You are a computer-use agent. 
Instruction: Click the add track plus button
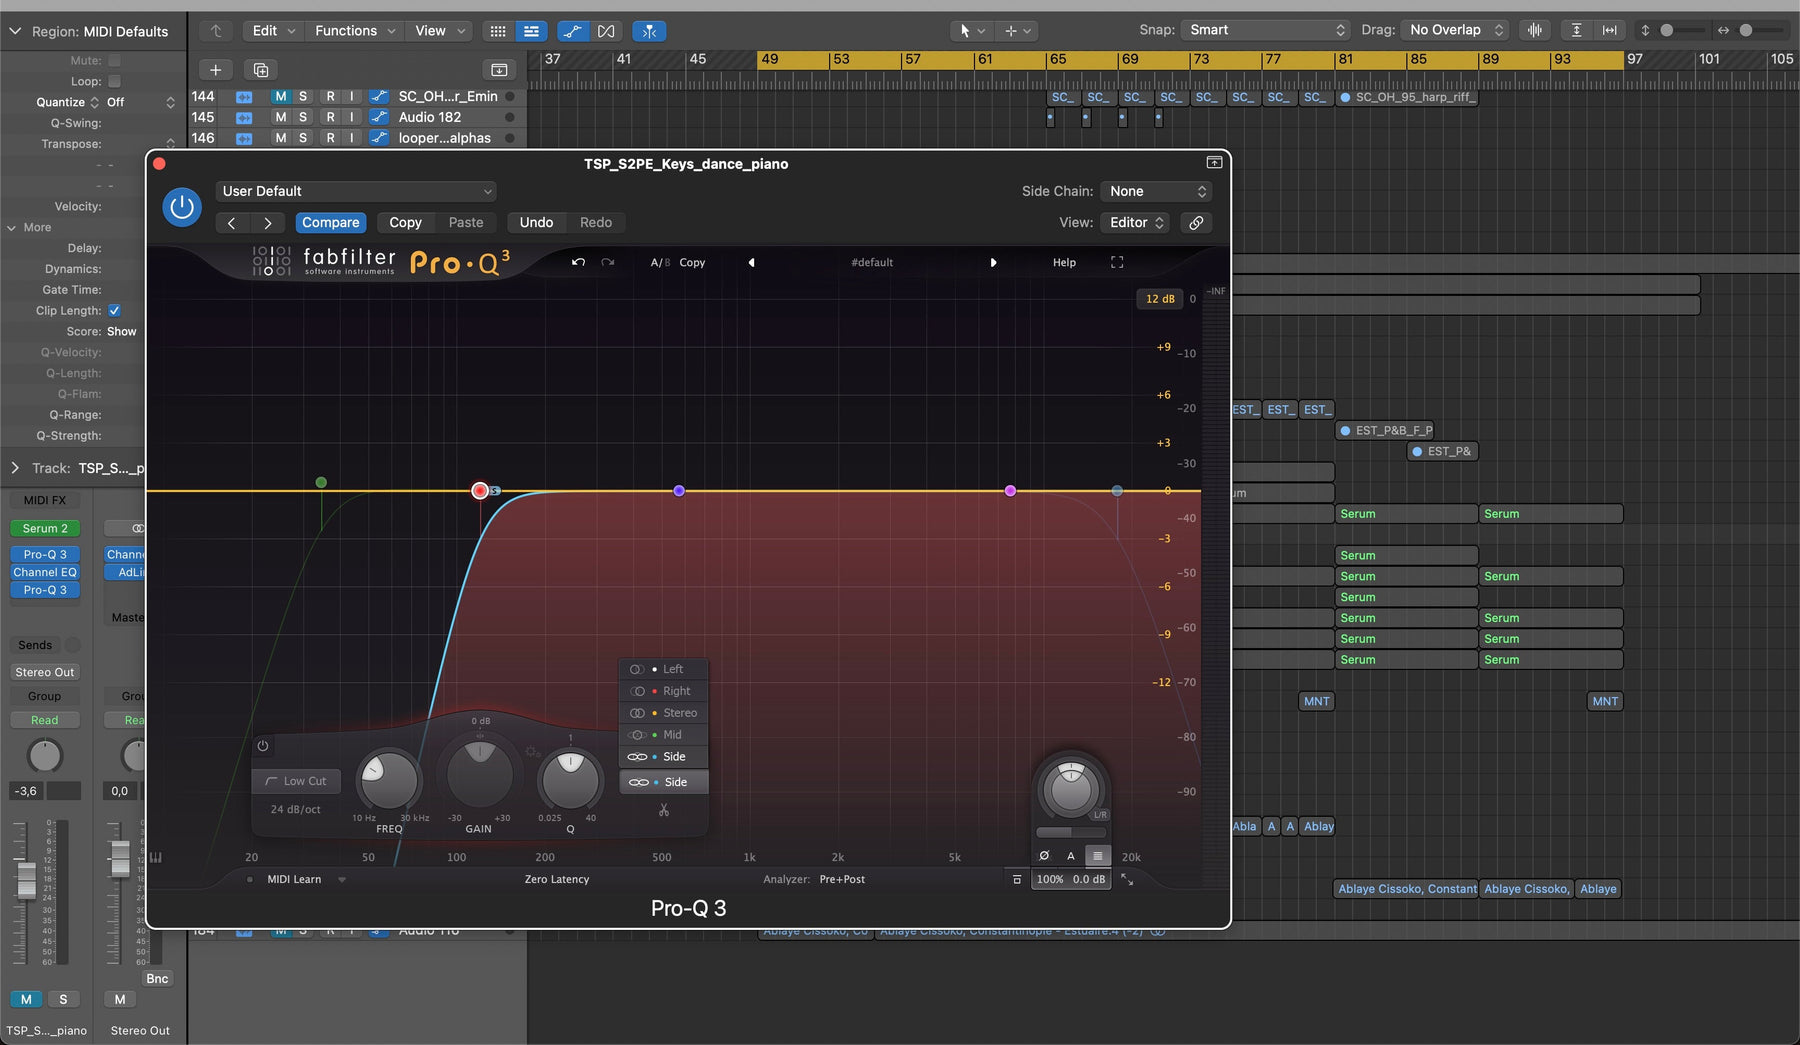215,70
